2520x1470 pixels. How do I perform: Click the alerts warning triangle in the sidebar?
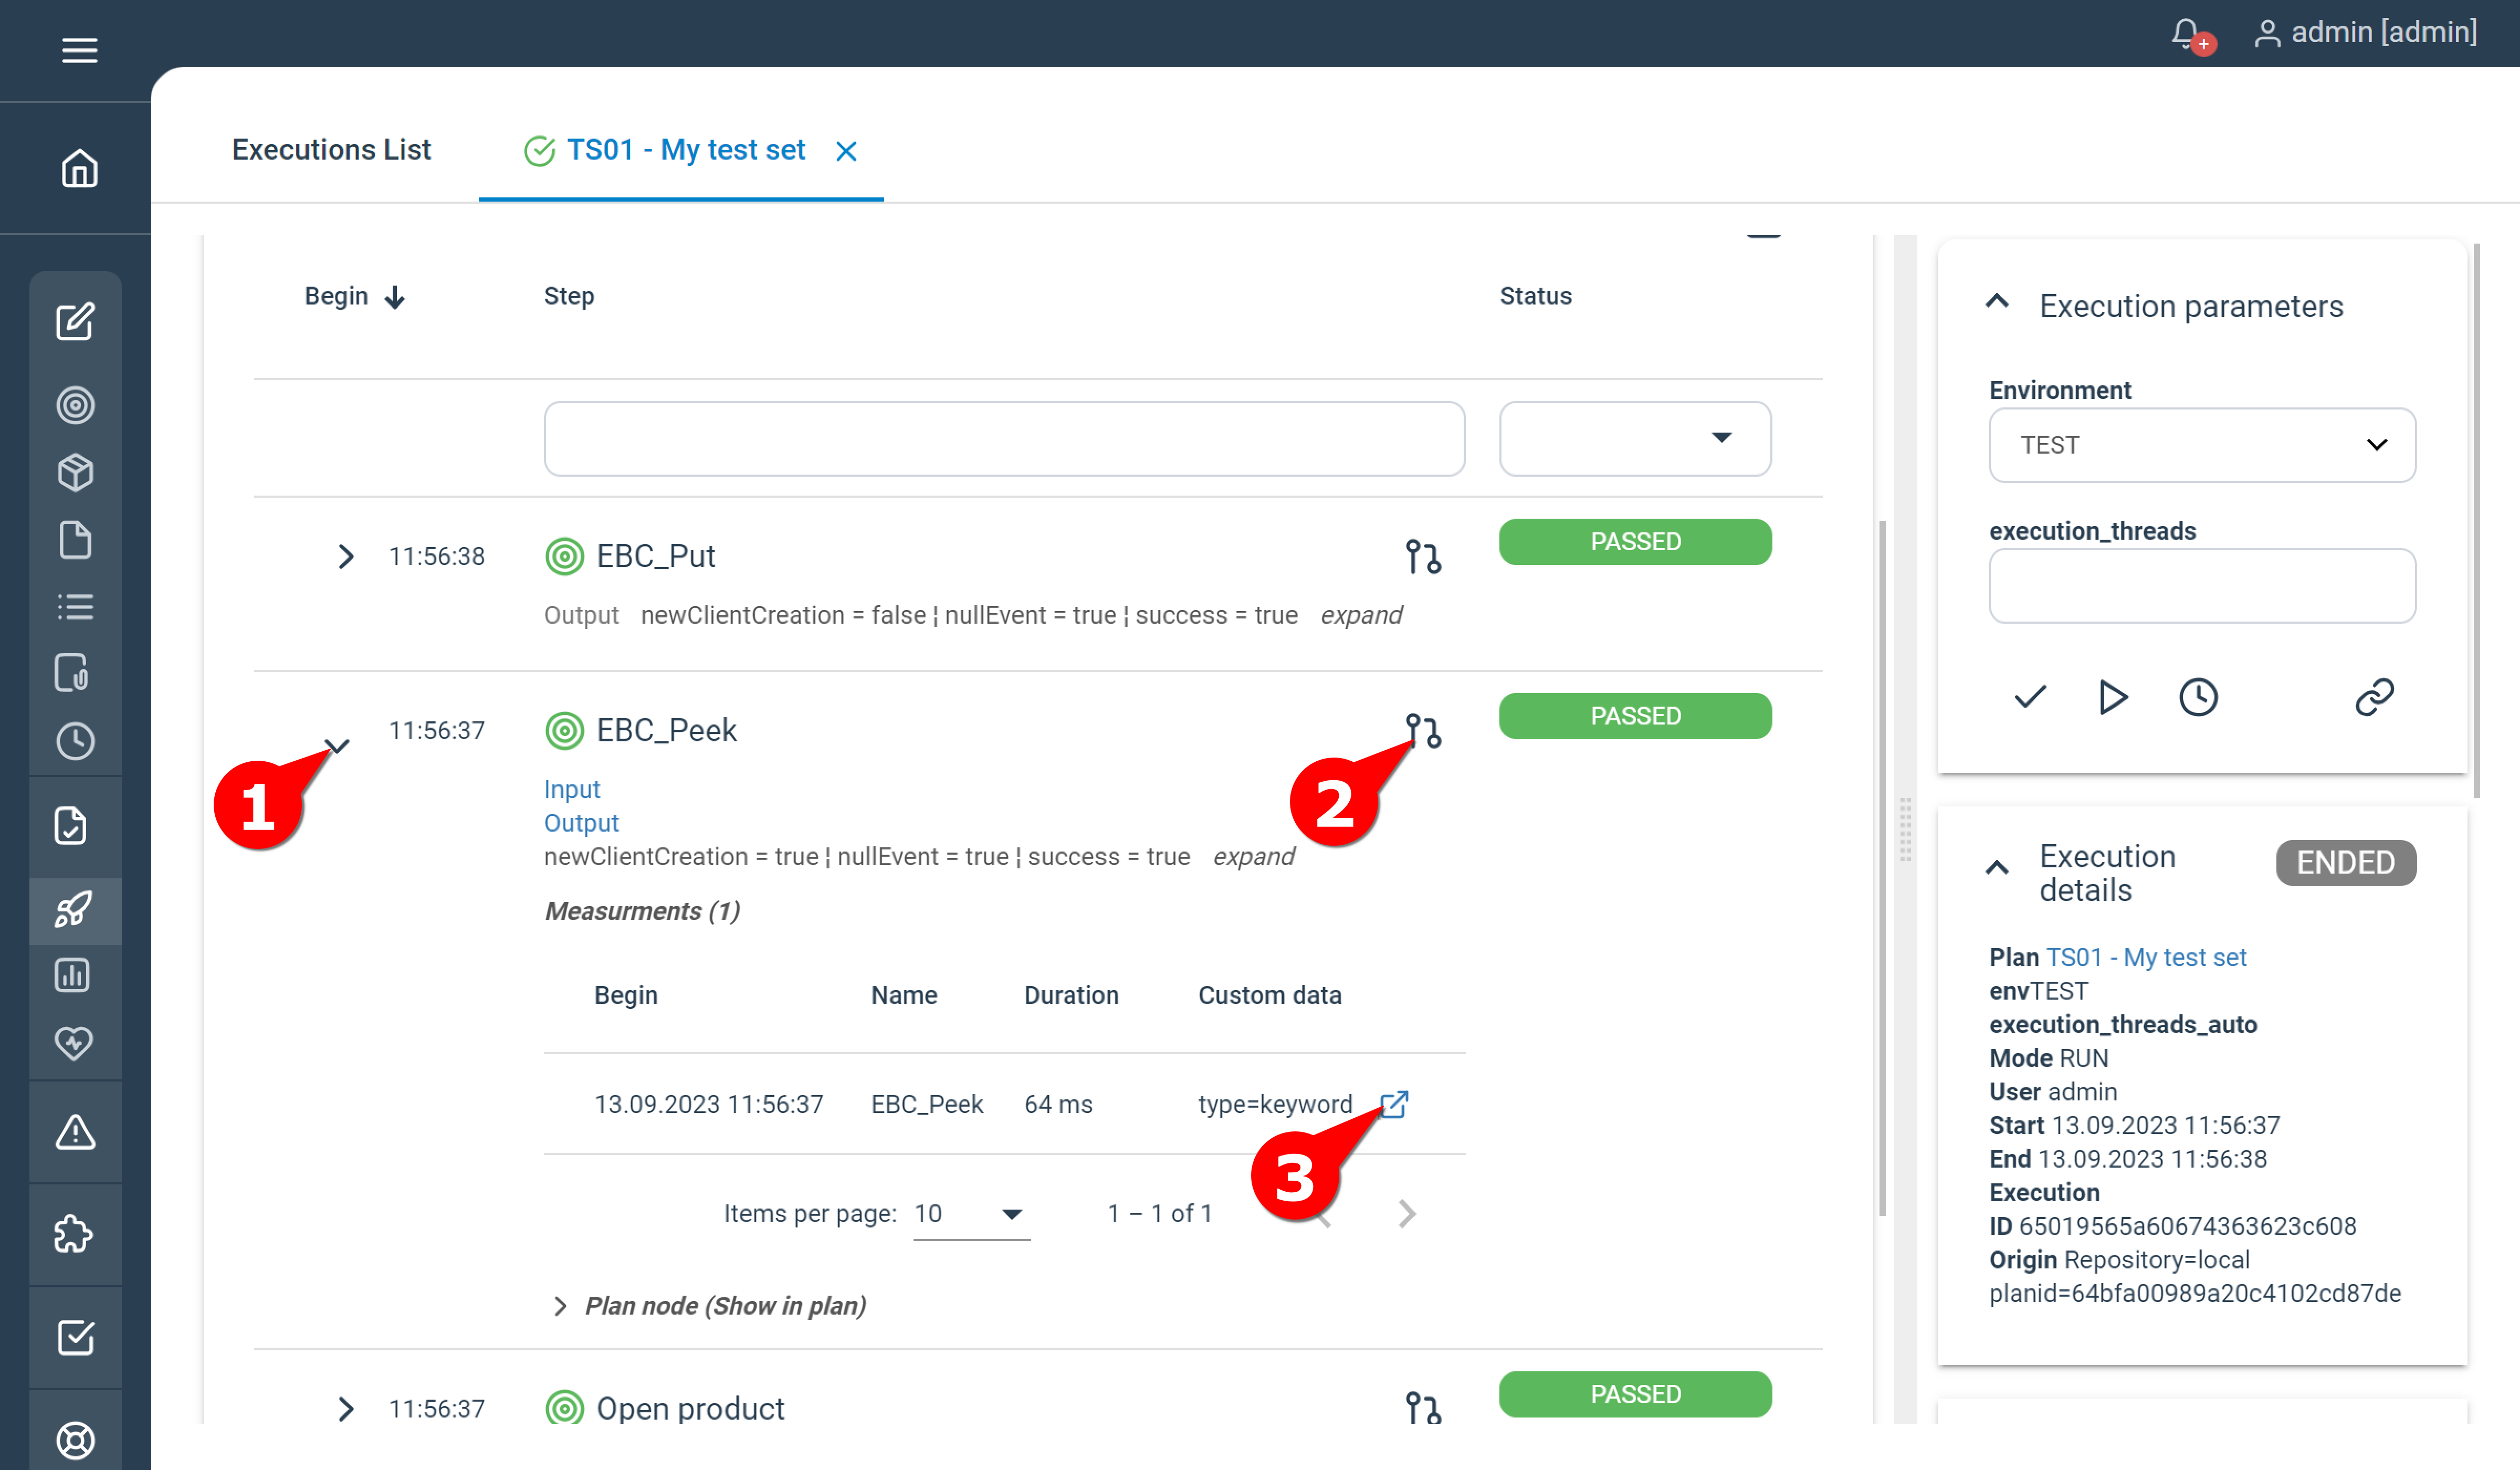click(75, 1132)
